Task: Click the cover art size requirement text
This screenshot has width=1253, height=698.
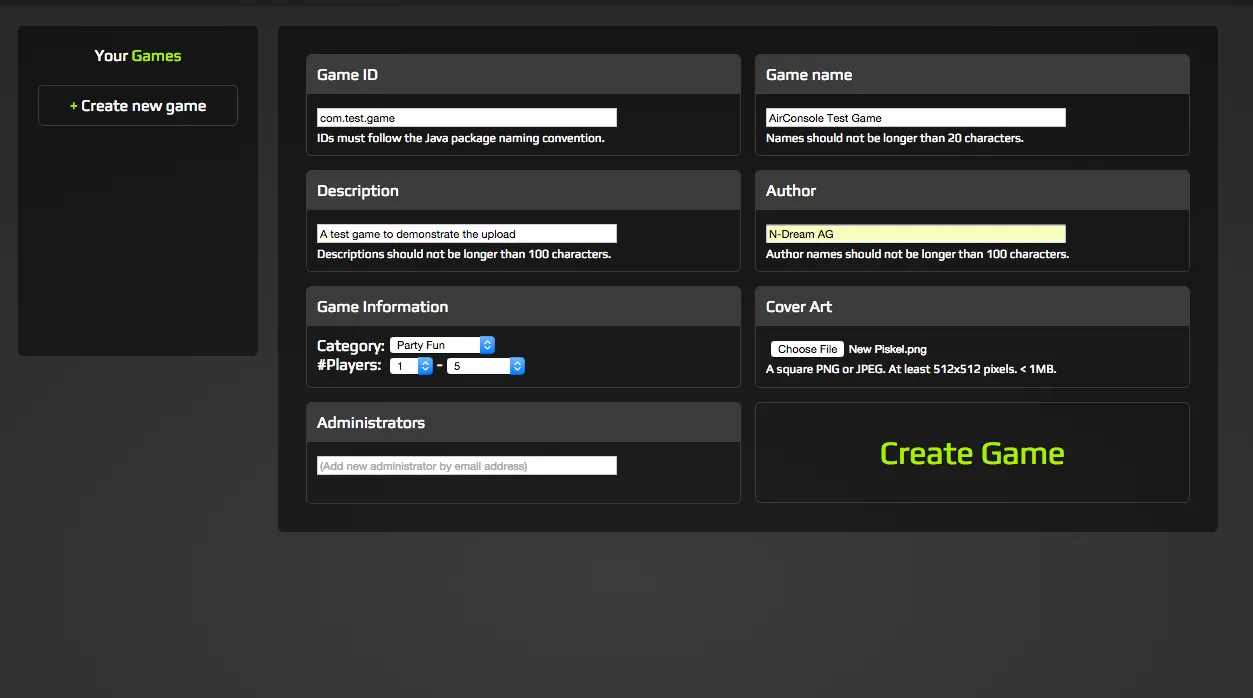Action: point(911,369)
